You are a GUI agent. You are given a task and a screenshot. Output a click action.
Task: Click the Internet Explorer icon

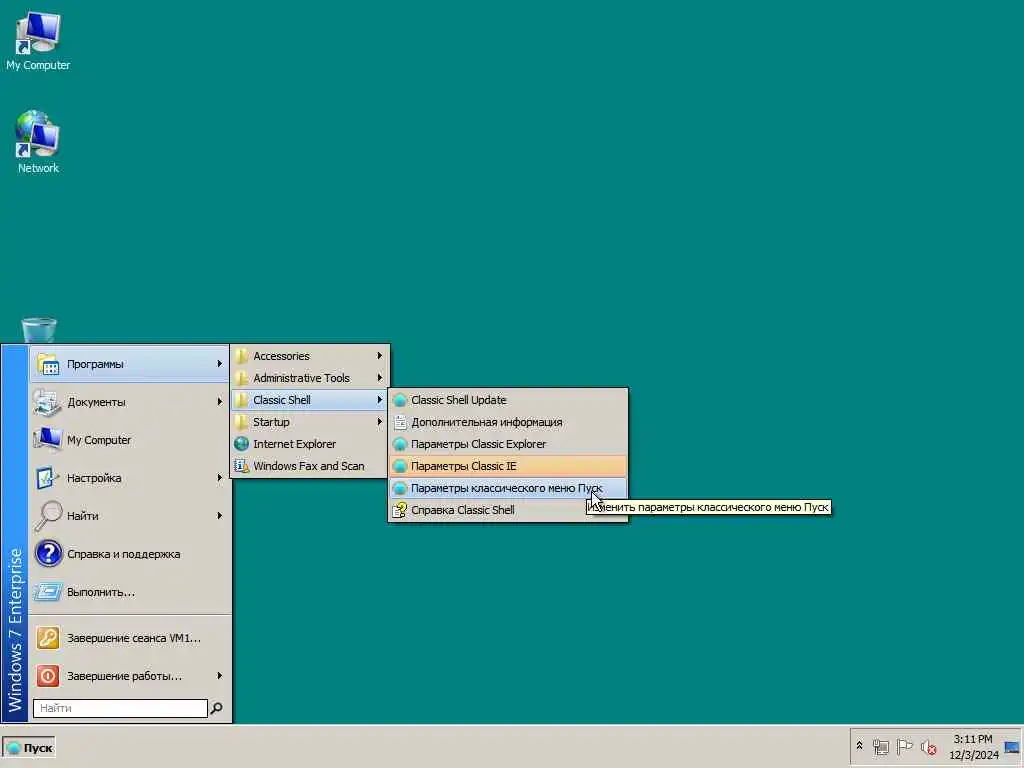[x=242, y=444]
